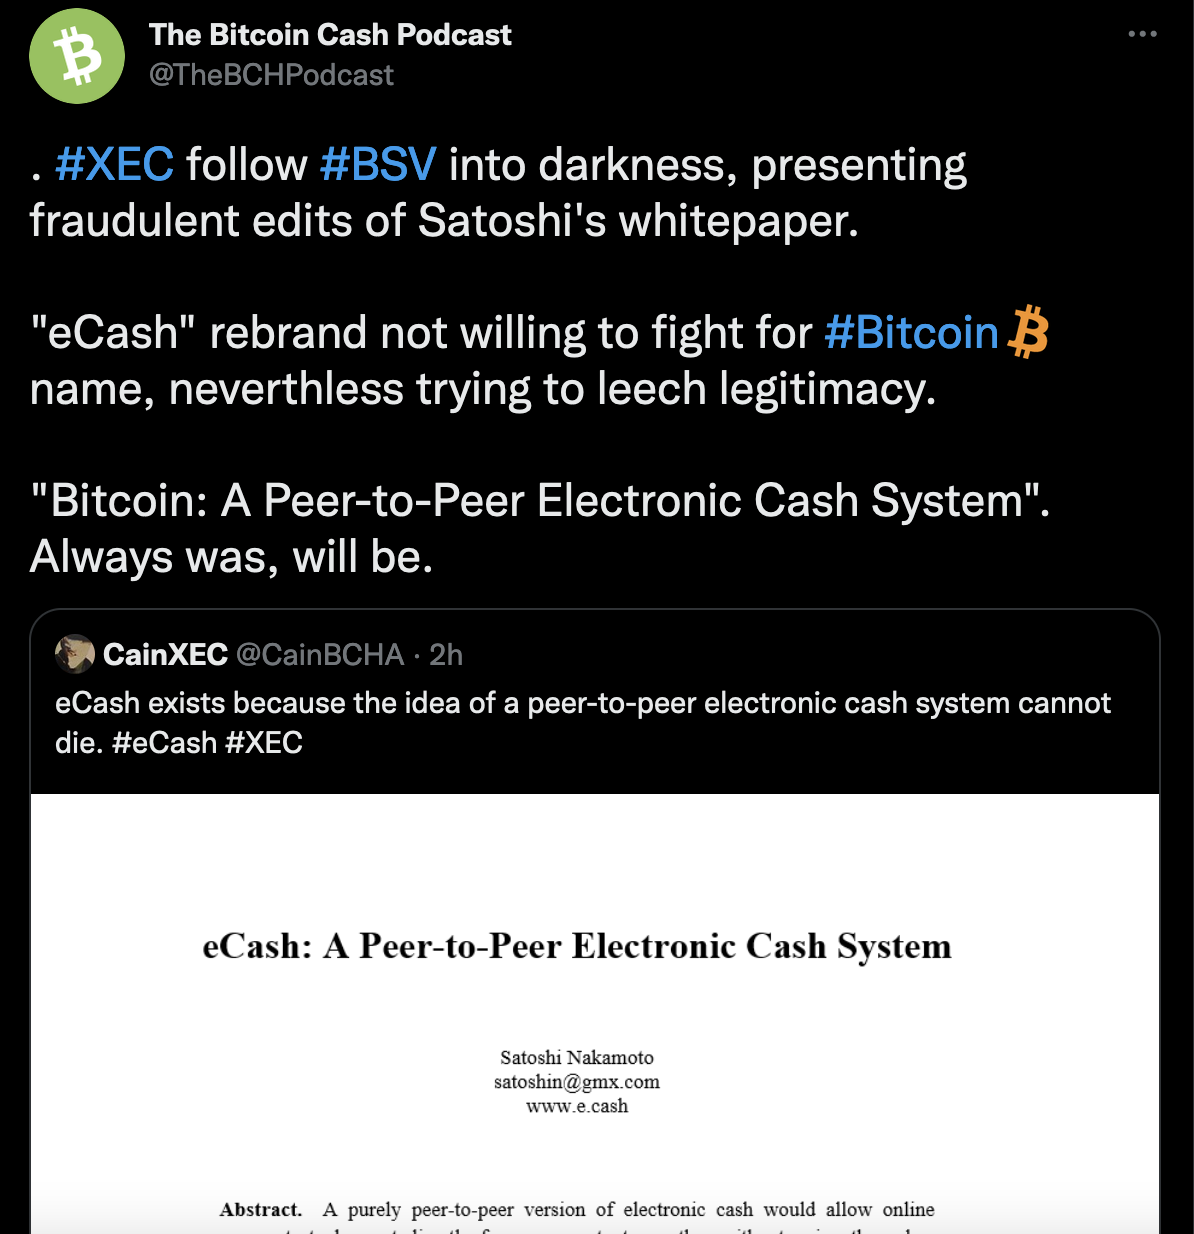Click The Bitcoin Cash Podcast display name
Image resolution: width=1194 pixels, height=1234 pixels.
click(330, 35)
